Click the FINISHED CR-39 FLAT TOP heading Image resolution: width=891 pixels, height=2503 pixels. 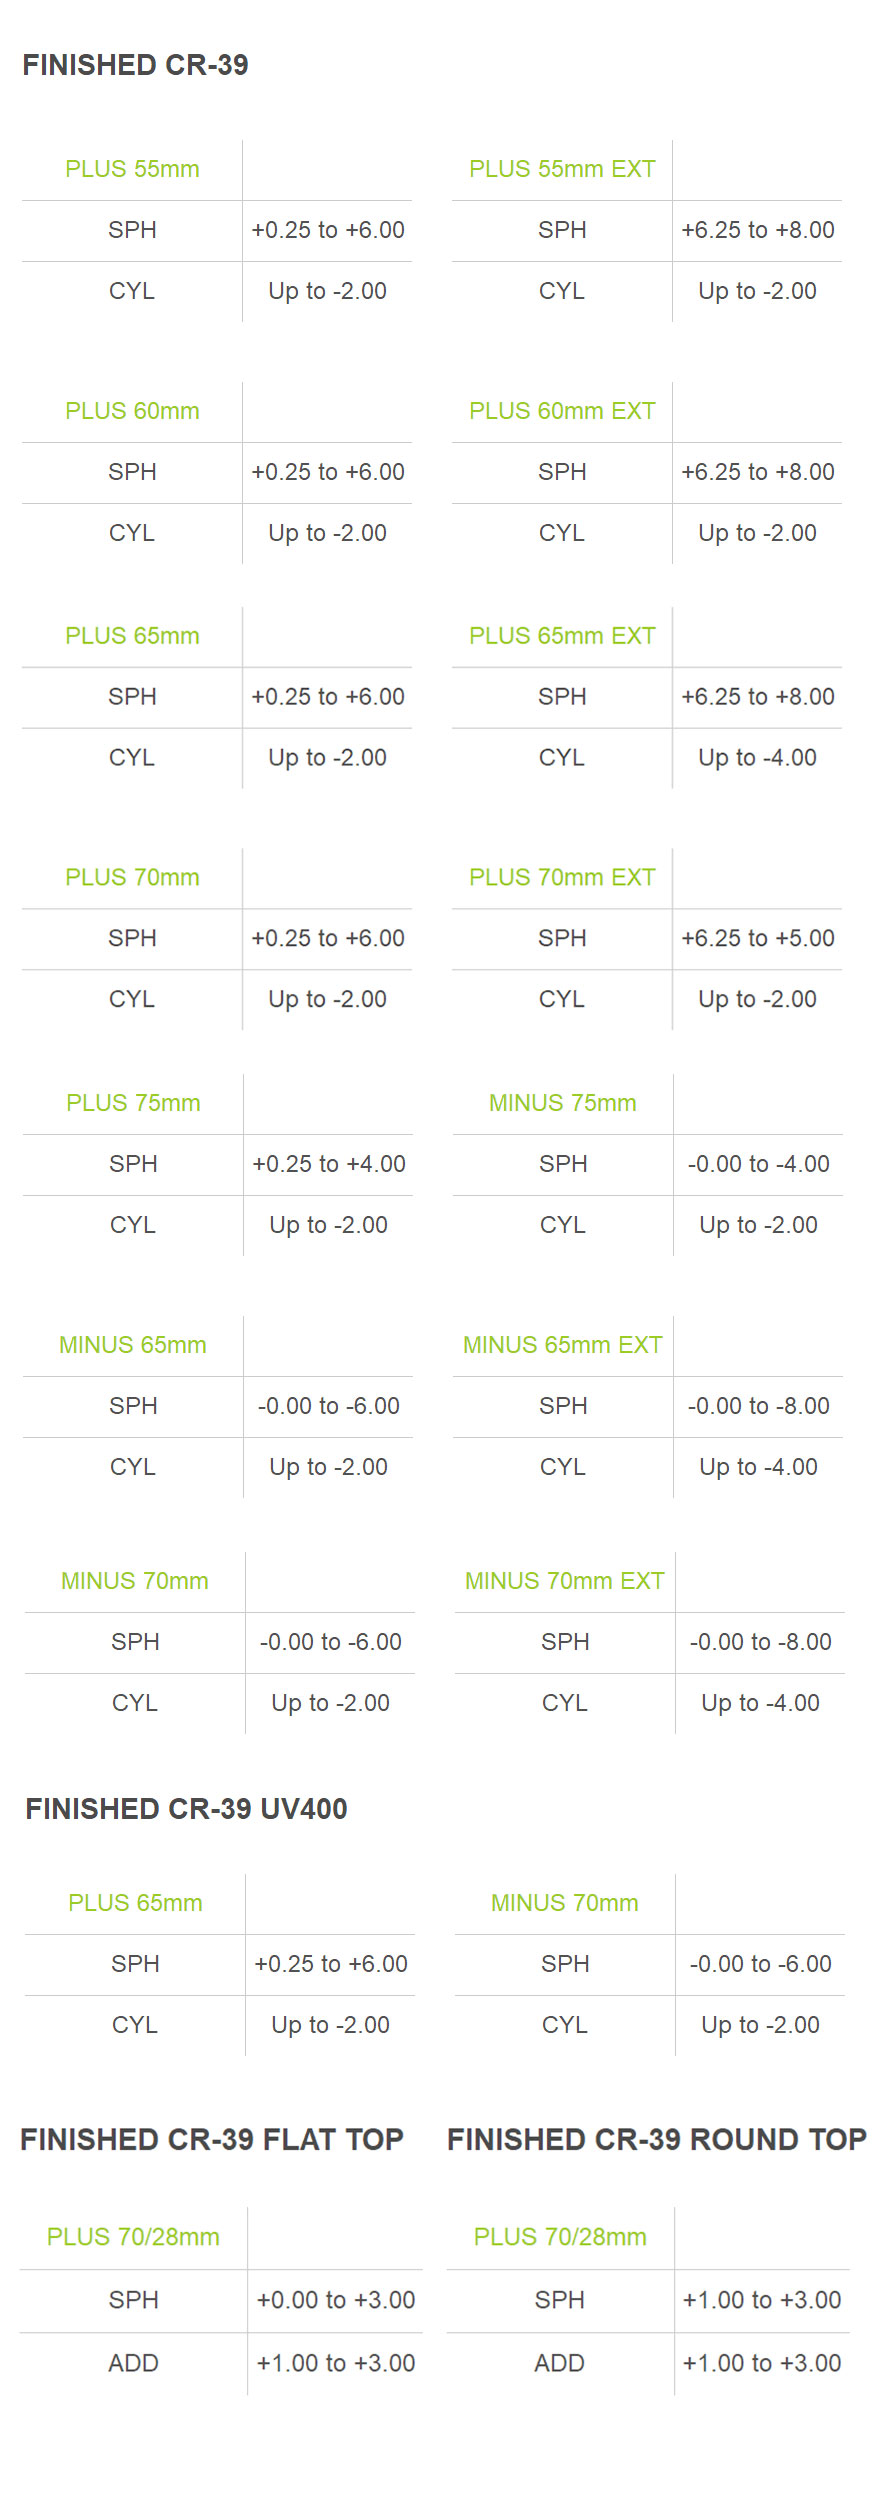(x=212, y=2139)
